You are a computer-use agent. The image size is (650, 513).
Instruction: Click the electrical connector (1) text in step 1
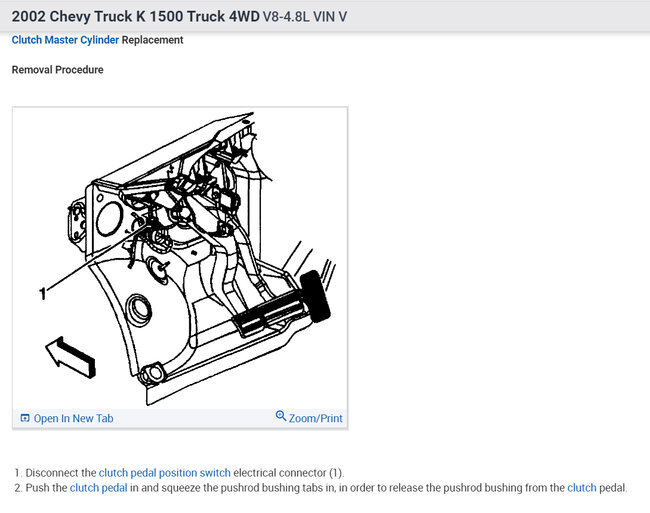[289, 473]
